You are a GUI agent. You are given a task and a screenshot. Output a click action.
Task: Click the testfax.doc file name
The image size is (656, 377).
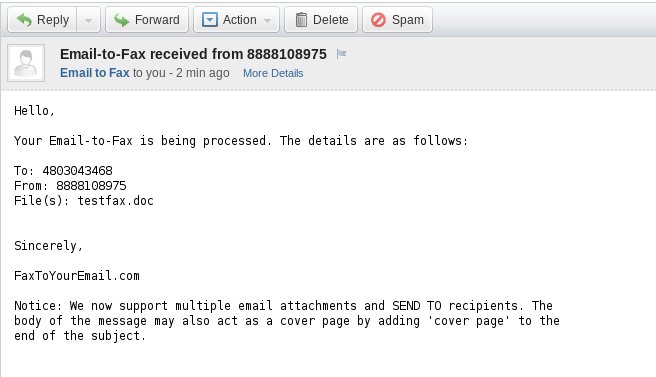coord(115,201)
